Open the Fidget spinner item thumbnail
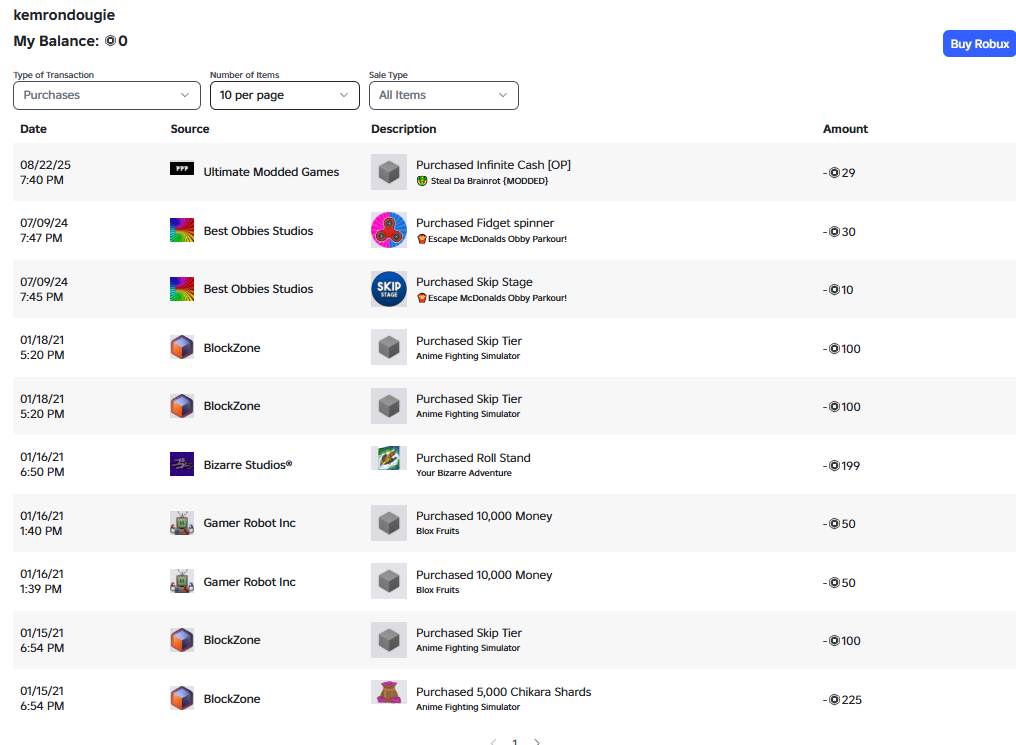Screen dimensions: 1016x745 click(389, 230)
